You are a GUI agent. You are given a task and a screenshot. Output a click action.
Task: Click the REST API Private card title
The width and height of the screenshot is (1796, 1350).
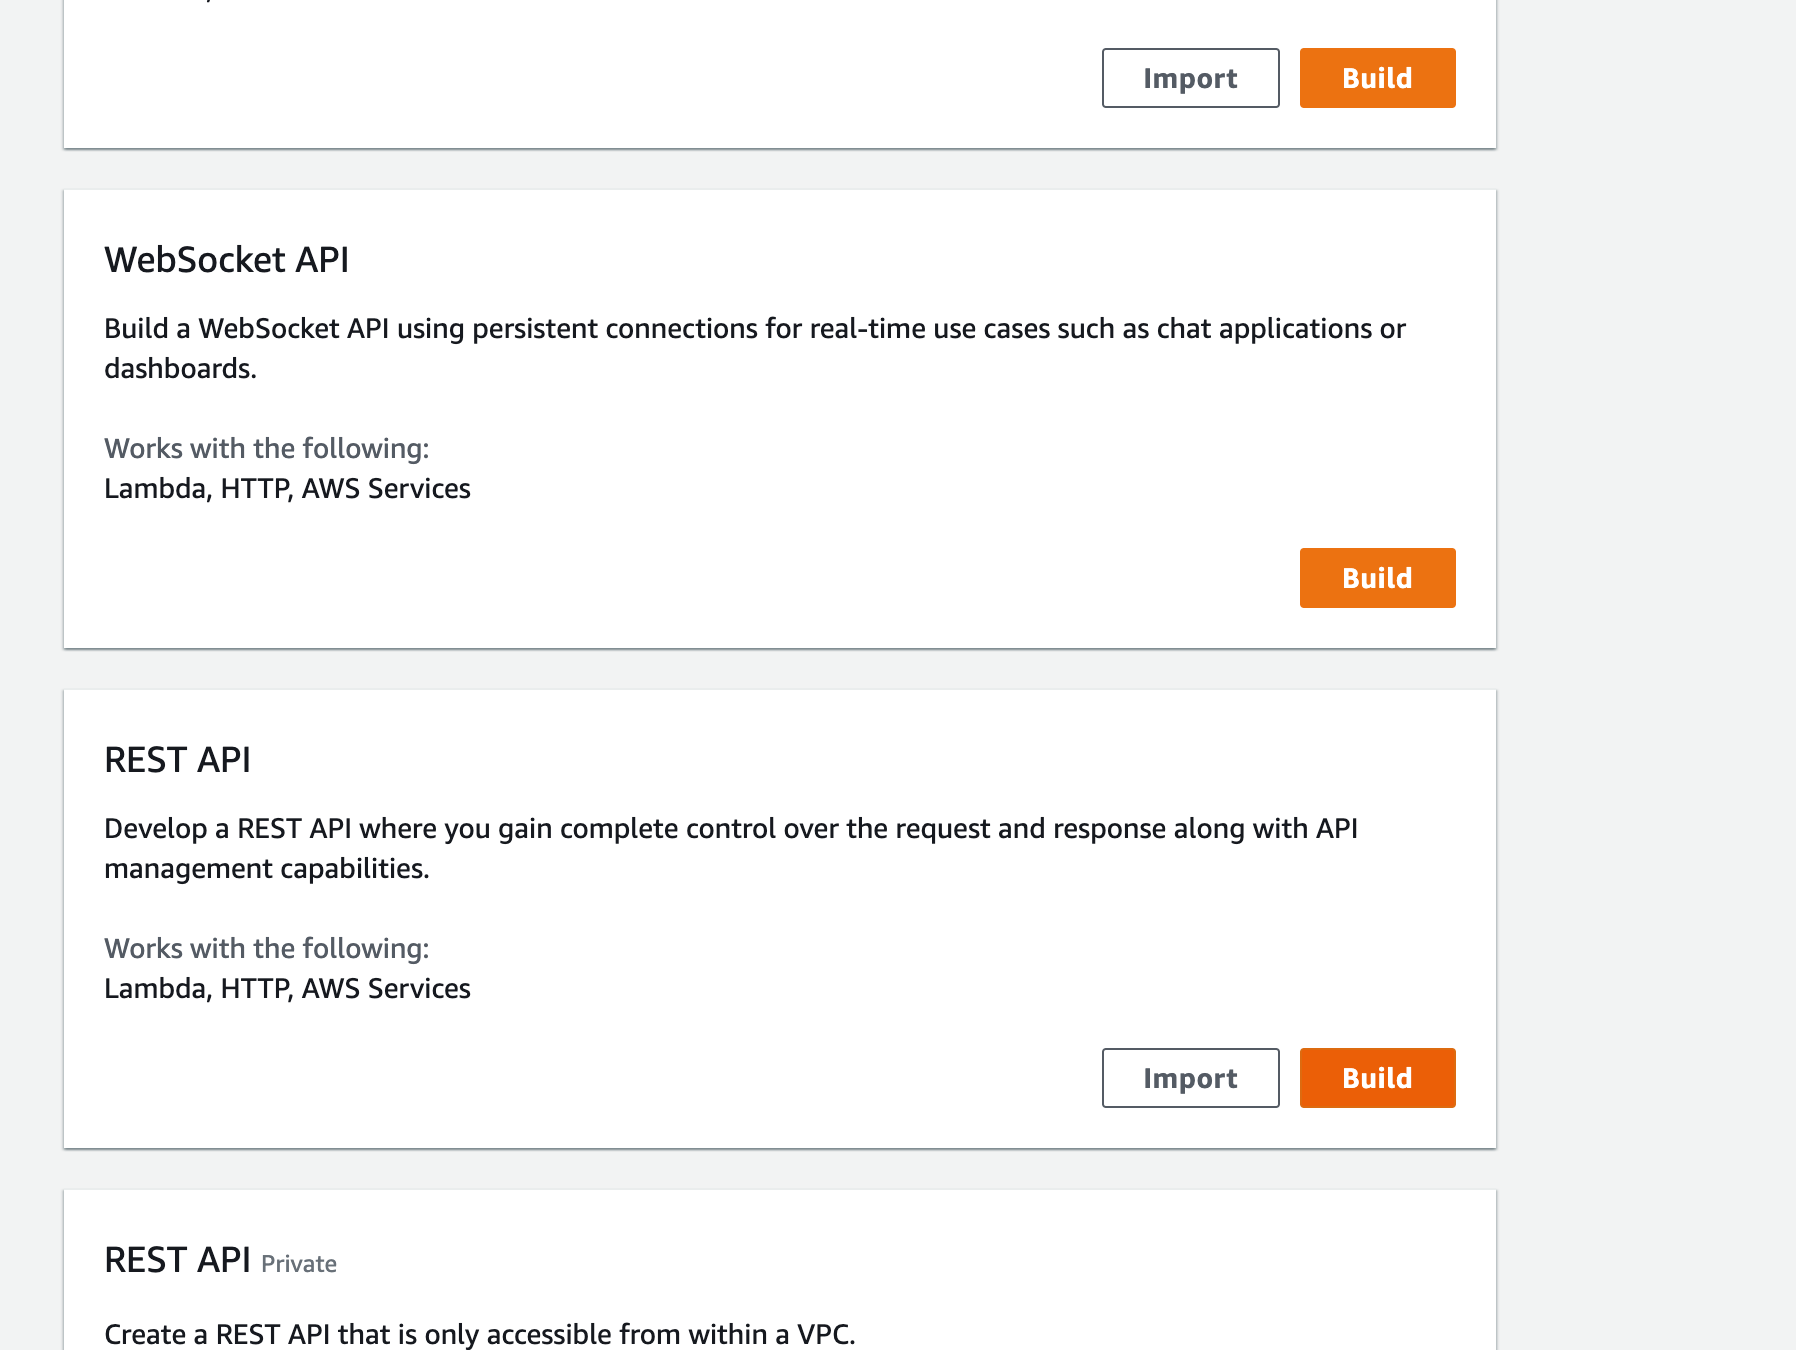[x=178, y=1260]
